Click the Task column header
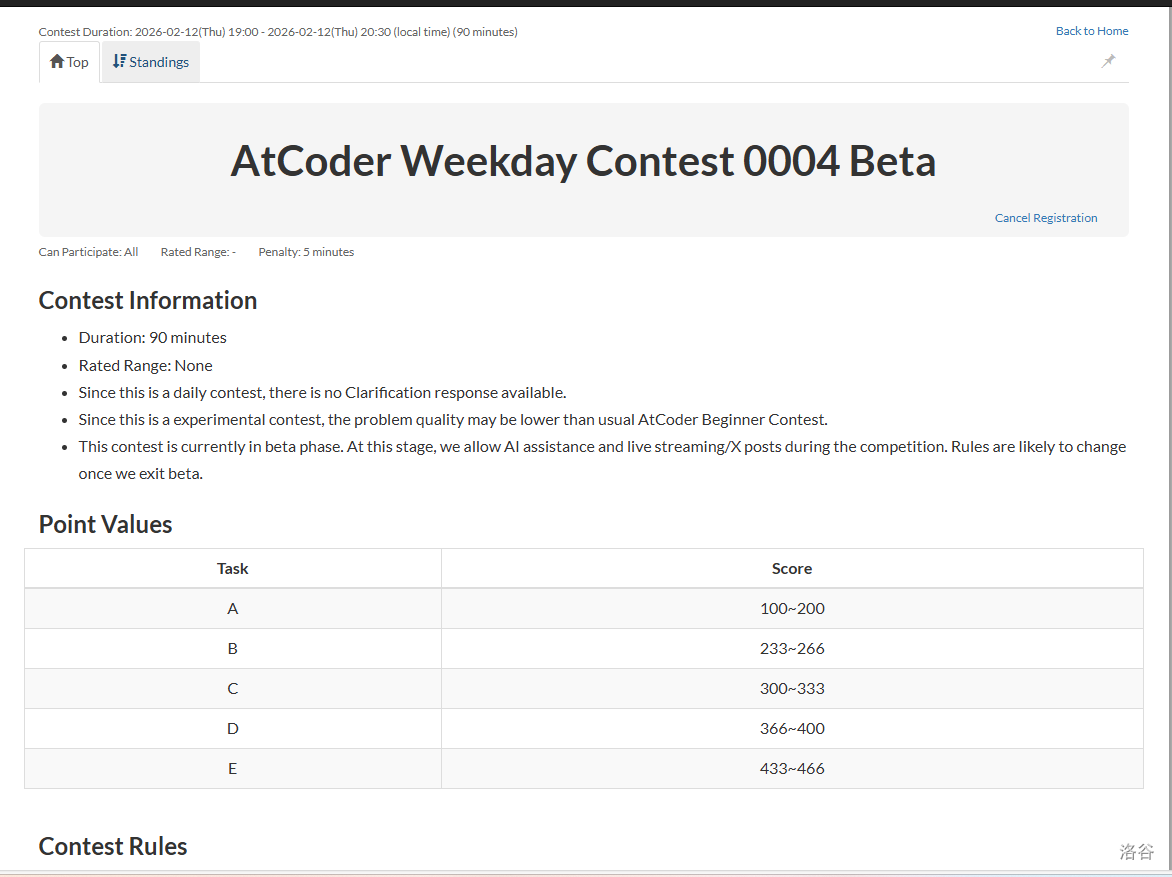This screenshot has height=877, width=1172. tap(233, 569)
